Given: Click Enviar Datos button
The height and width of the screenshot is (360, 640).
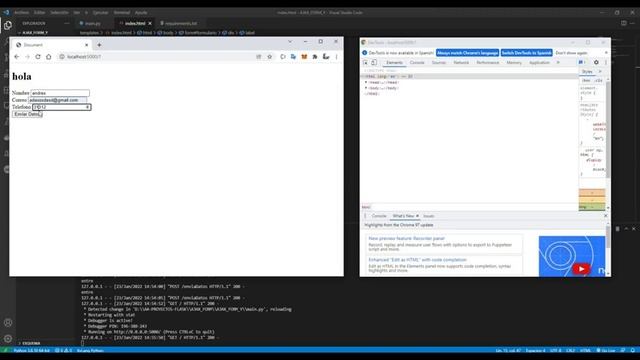Looking at the screenshot, I should tap(27, 114).
